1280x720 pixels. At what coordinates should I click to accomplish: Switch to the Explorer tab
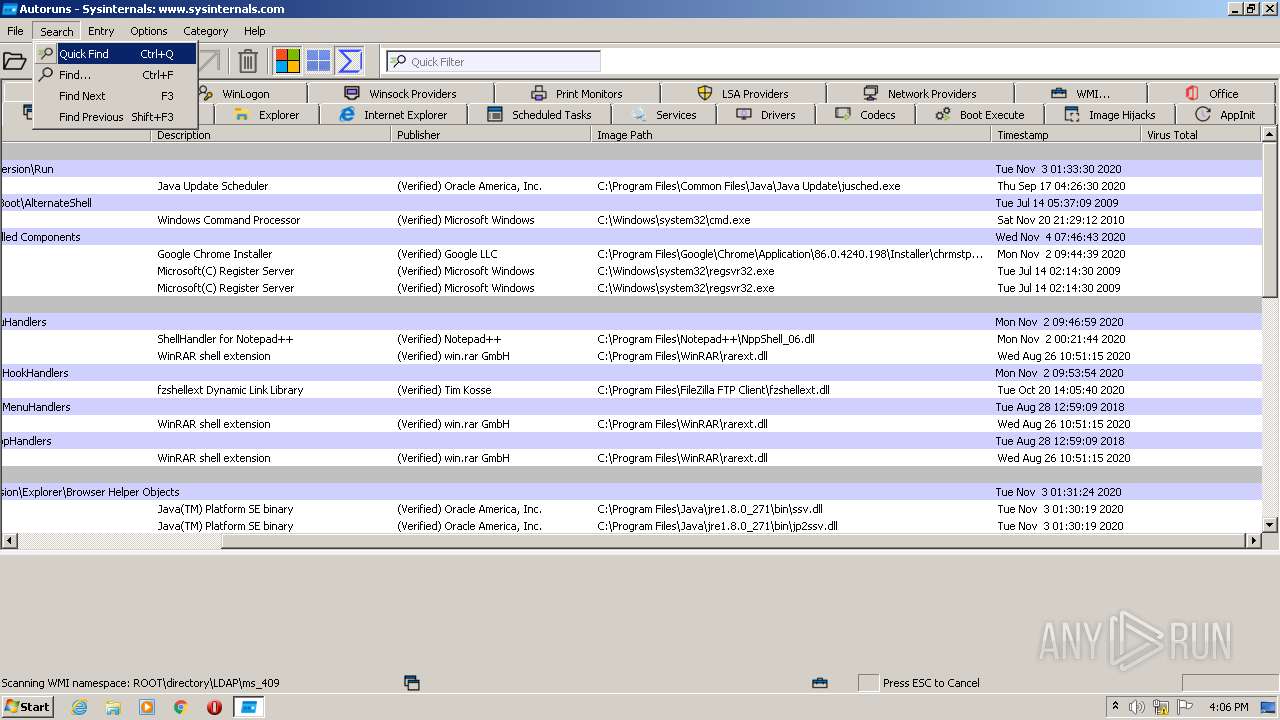266,115
